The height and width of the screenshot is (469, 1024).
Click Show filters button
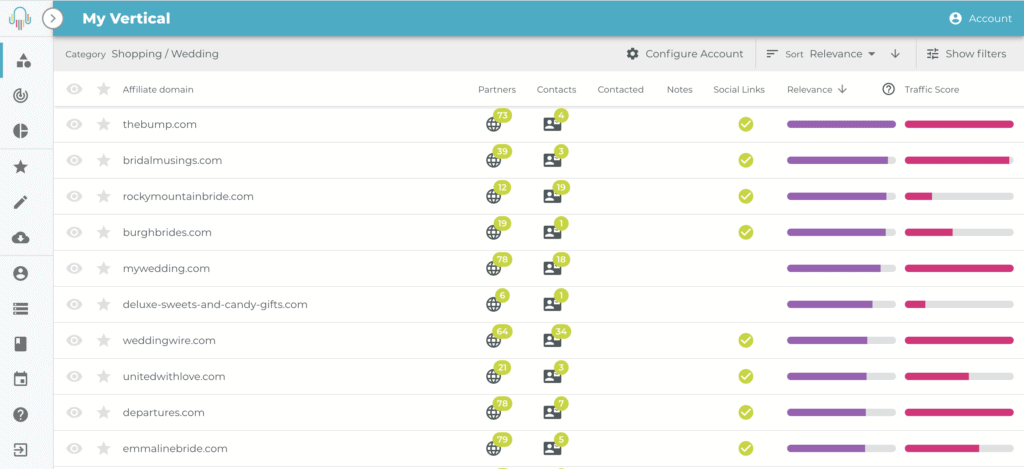[966, 54]
